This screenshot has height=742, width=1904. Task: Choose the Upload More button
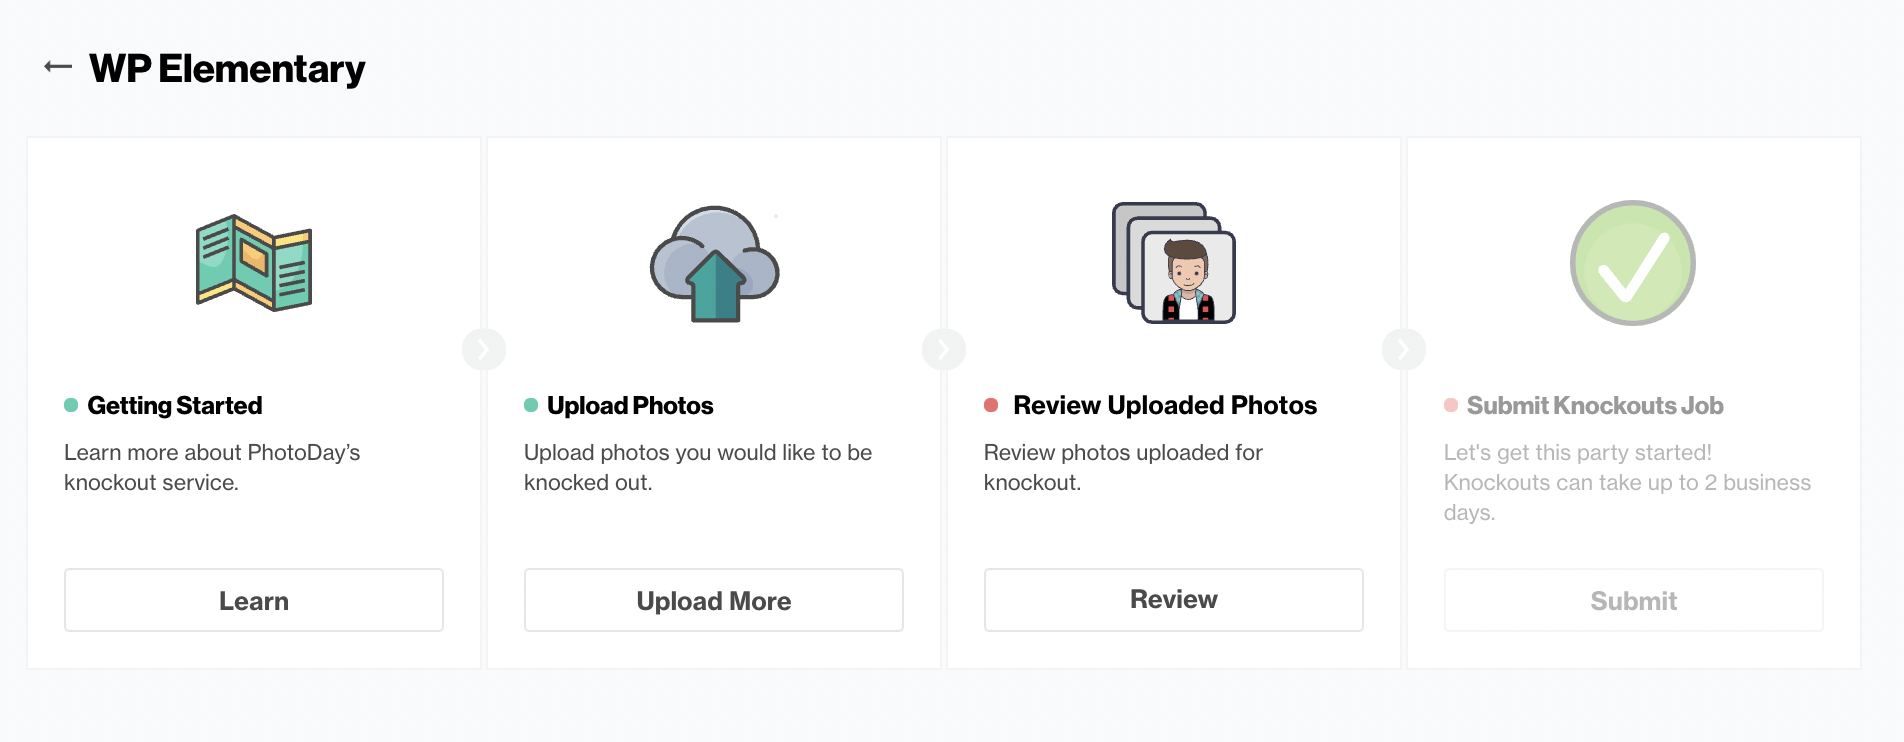(714, 600)
